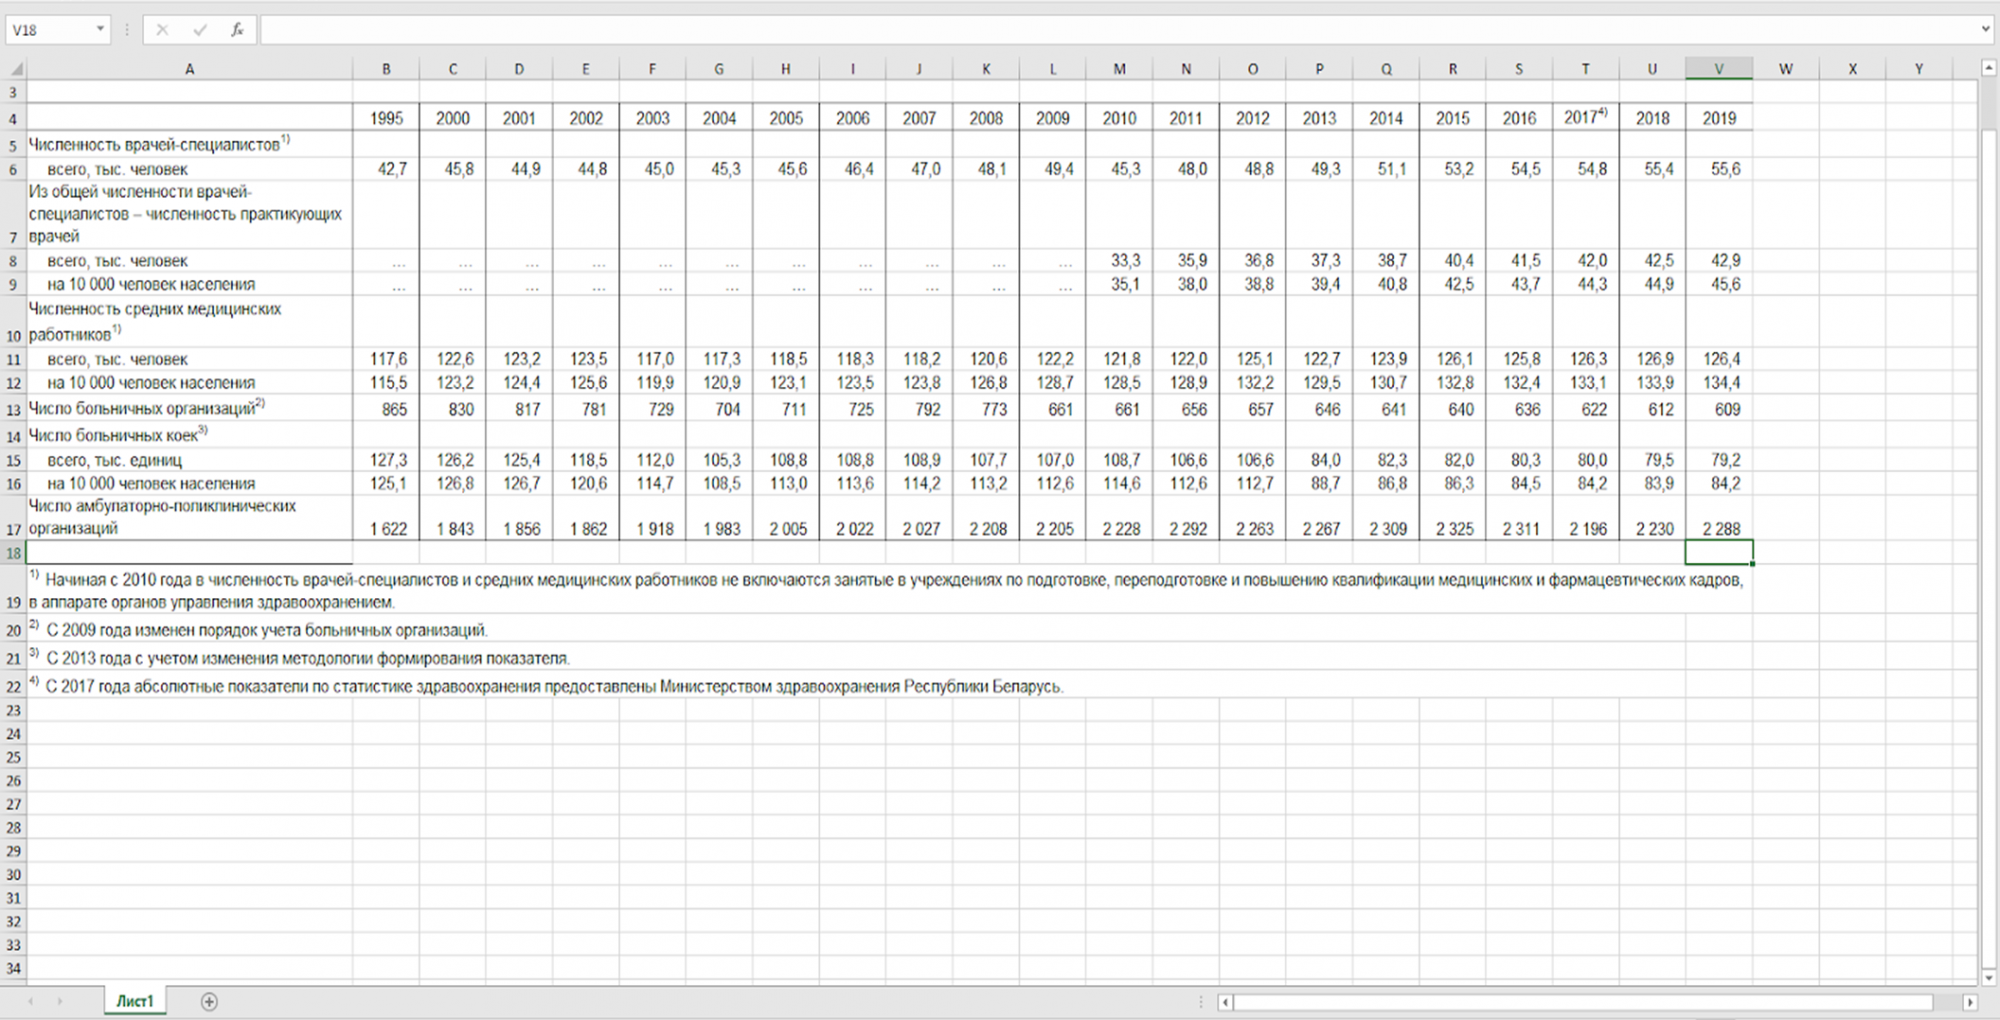Click the value 134,4 in row 12

[x=1721, y=382]
